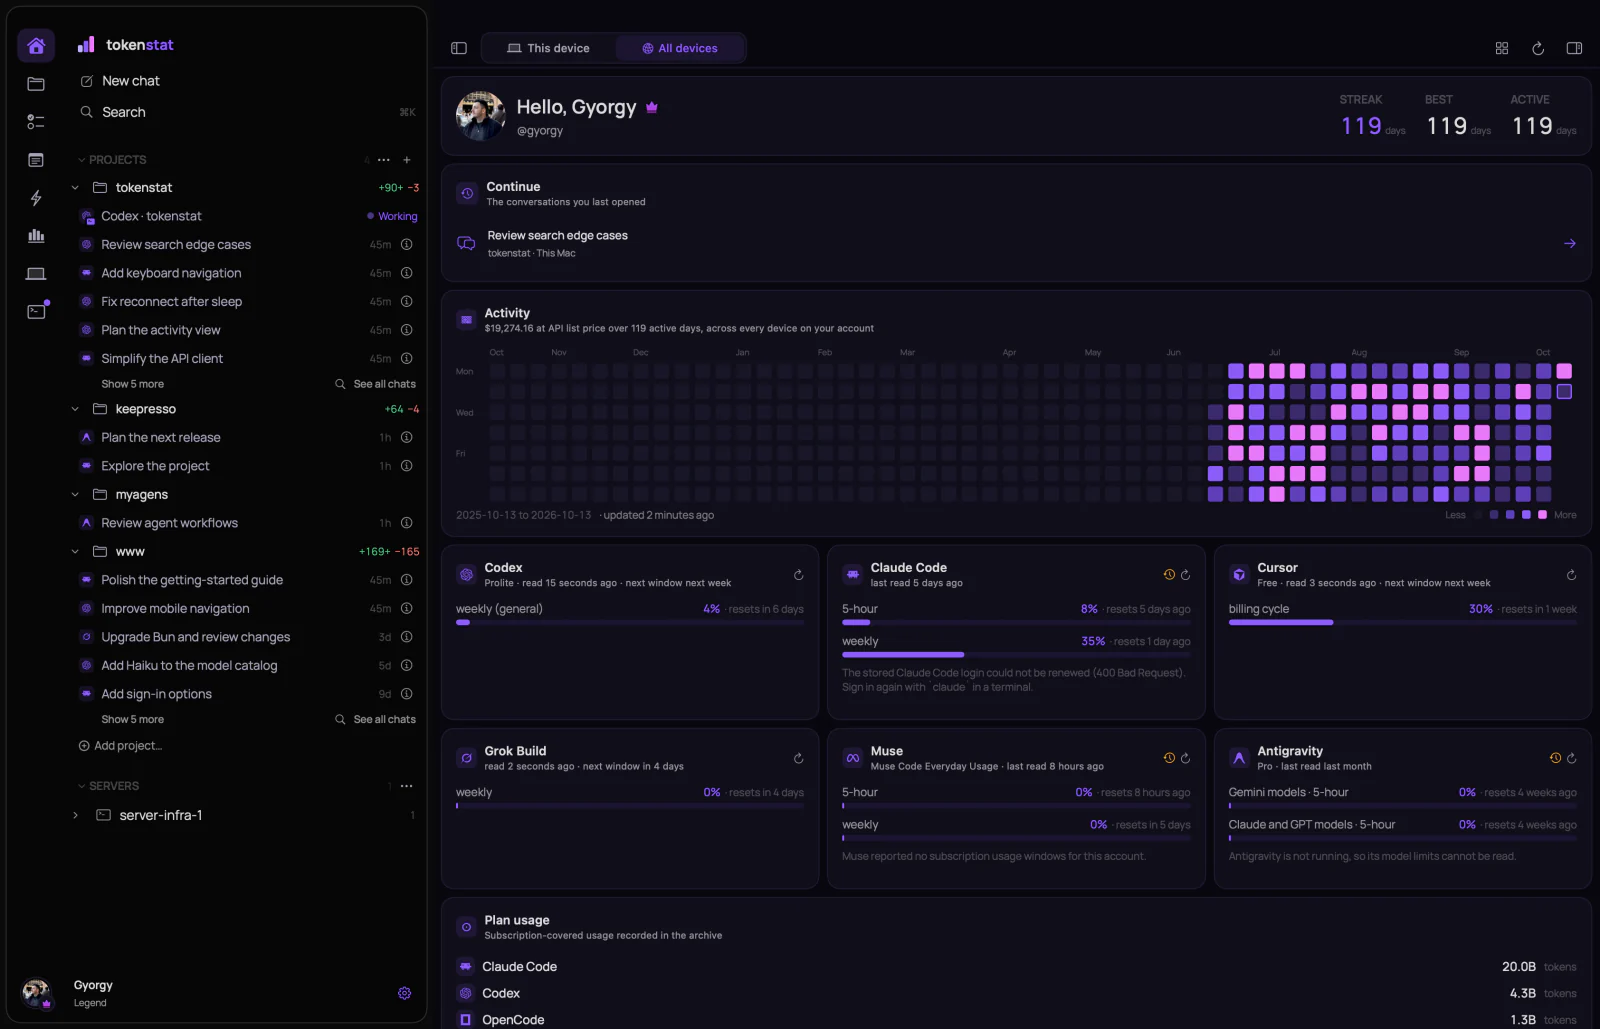
Task: Select highlighted last cell in activity heatmap
Action: tap(1564, 392)
